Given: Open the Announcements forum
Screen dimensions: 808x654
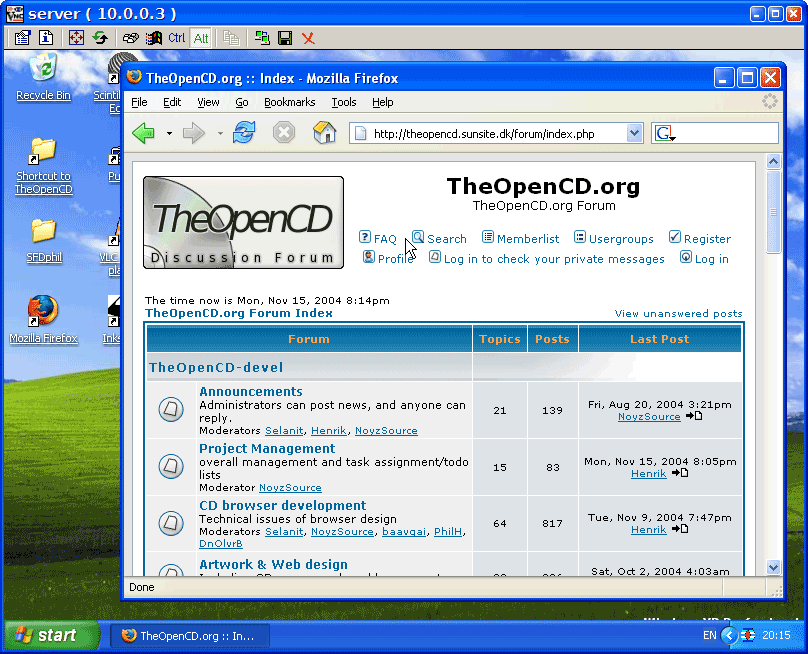Looking at the screenshot, I should click(250, 391).
